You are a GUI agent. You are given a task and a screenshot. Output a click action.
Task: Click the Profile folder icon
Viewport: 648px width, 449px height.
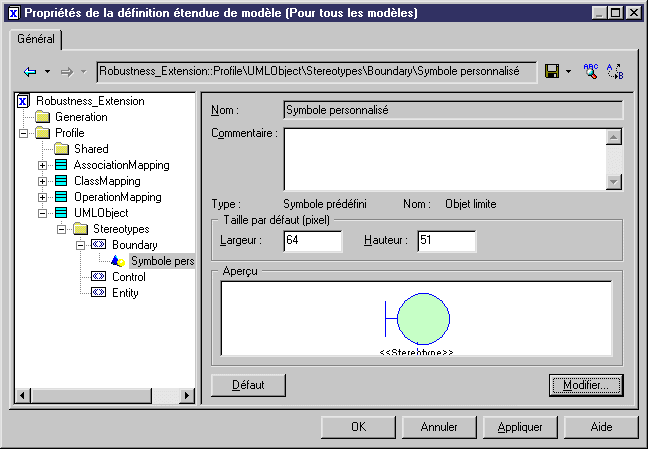click(x=42, y=133)
